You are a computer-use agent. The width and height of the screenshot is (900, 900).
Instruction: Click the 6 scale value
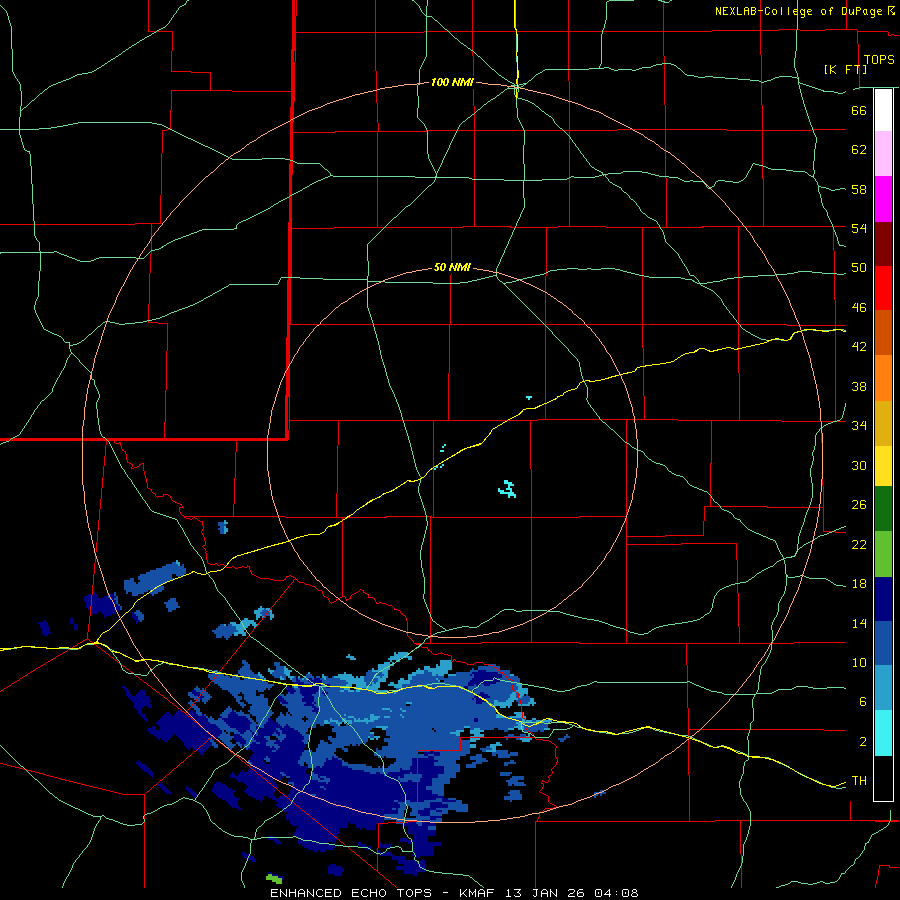tap(862, 702)
